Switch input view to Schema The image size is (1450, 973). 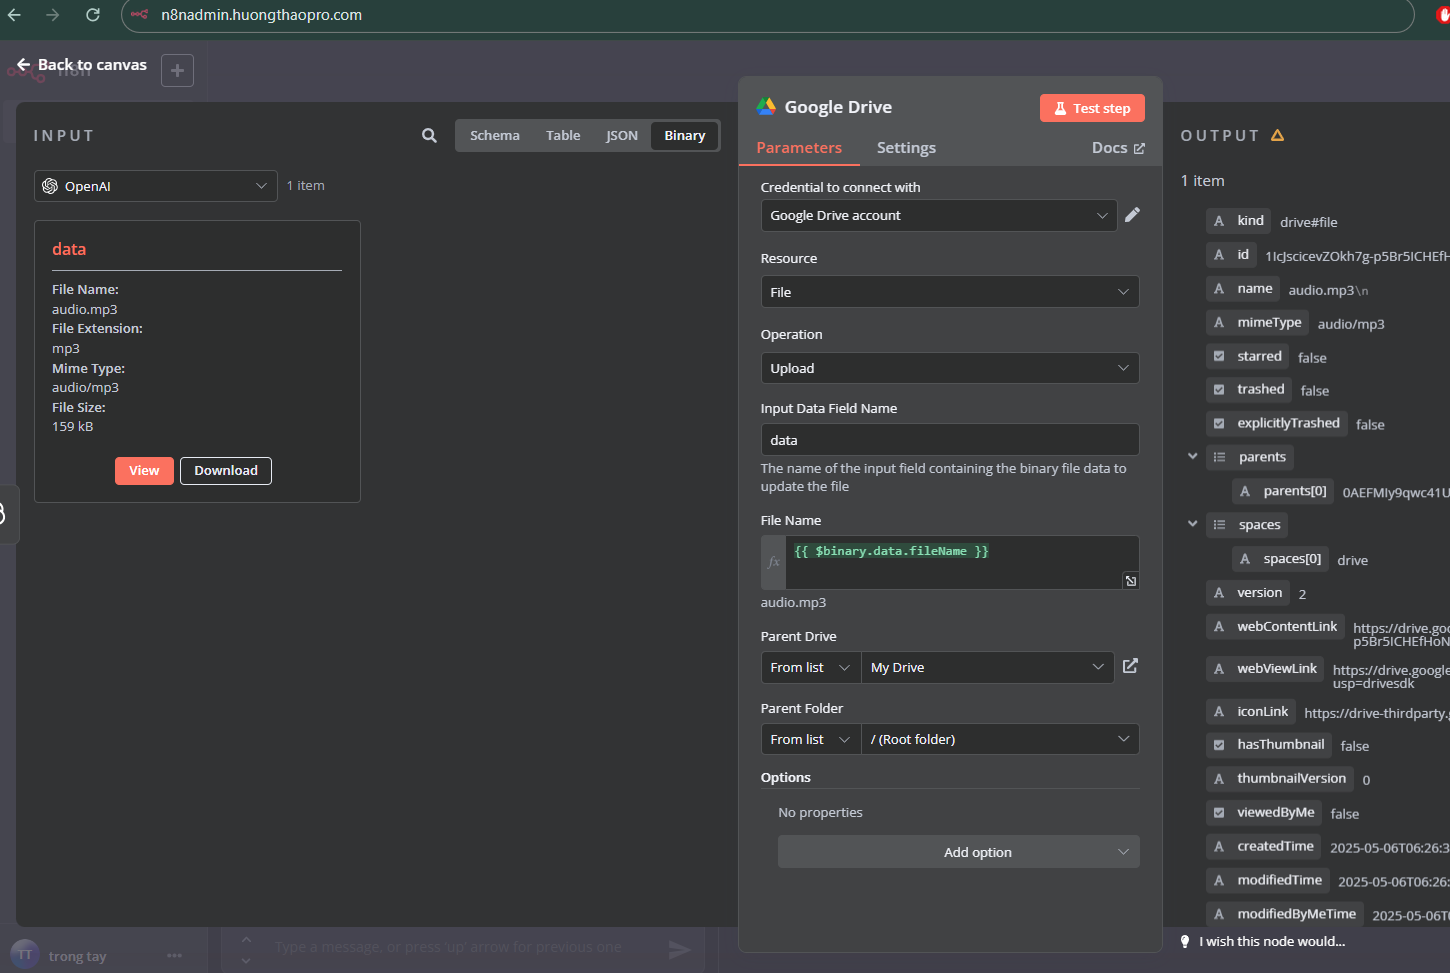point(495,135)
